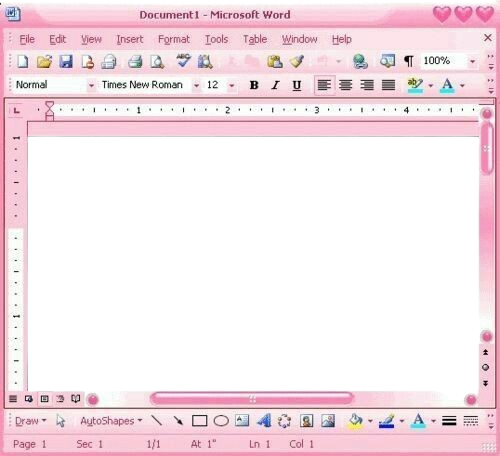The height and width of the screenshot is (456, 500).
Task: Insert picture from file
Action: click(x=328, y=421)
